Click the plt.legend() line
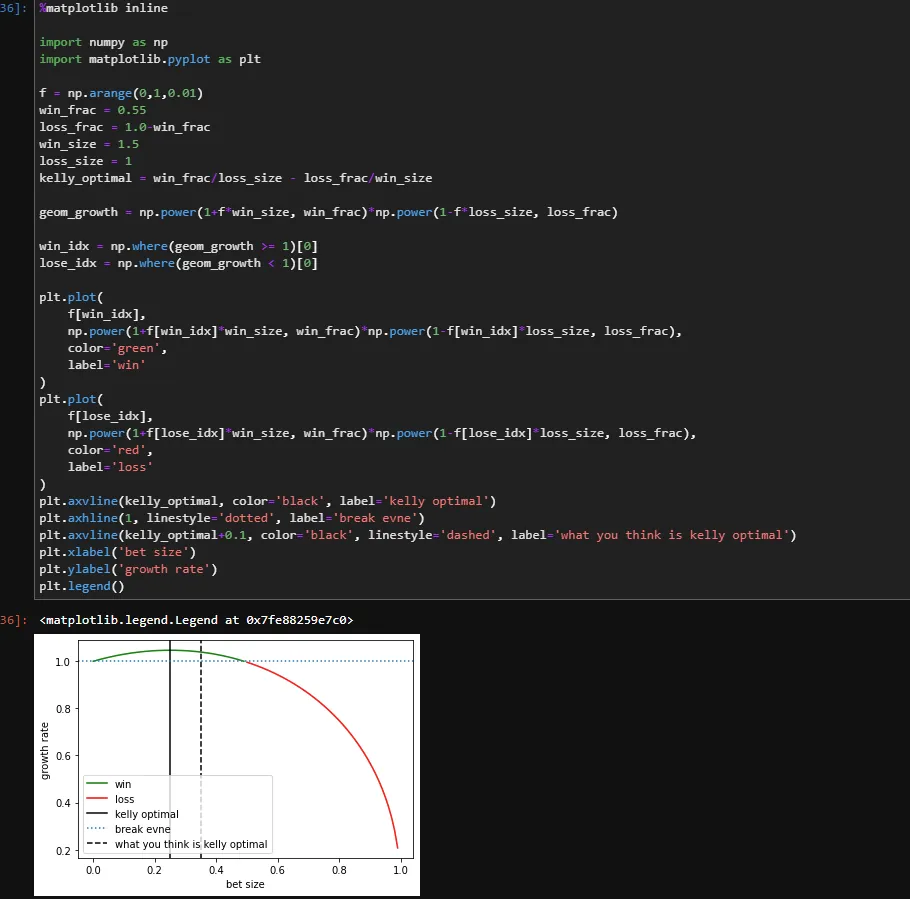910x899 pixels. (x=82, y=586)
